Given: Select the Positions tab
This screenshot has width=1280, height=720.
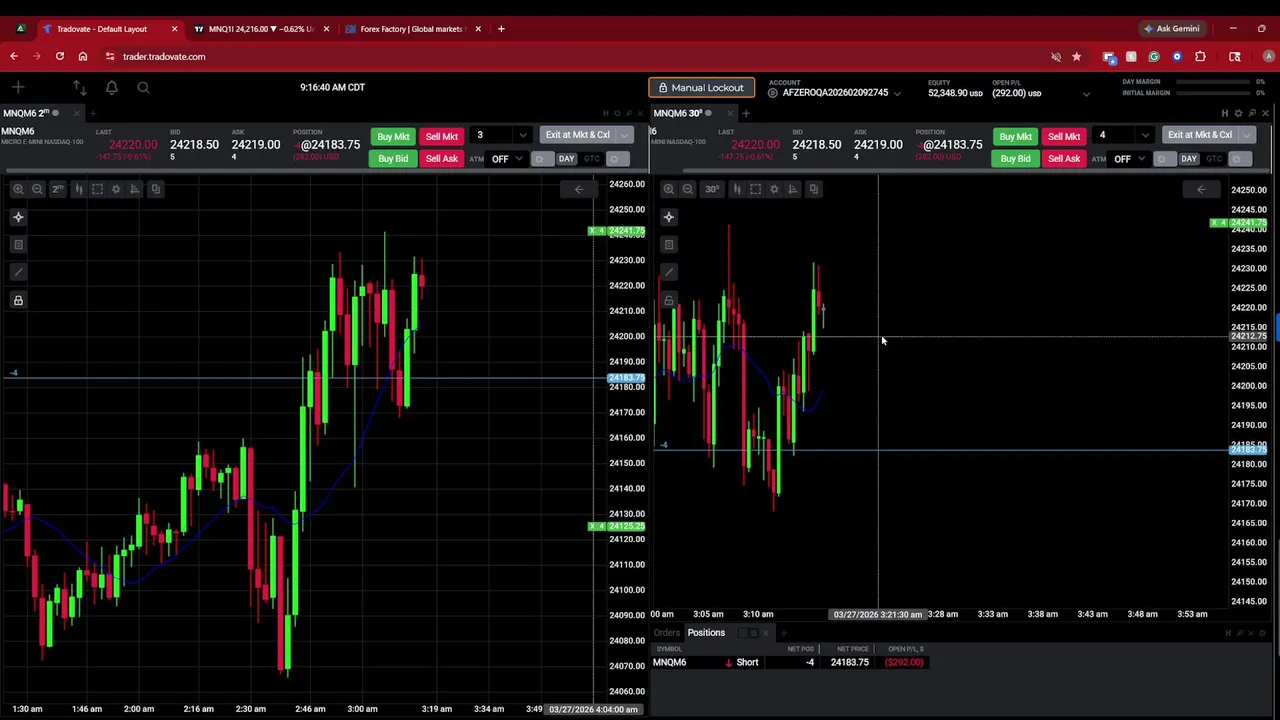Looking at the screenshot, I should (706, 633).
